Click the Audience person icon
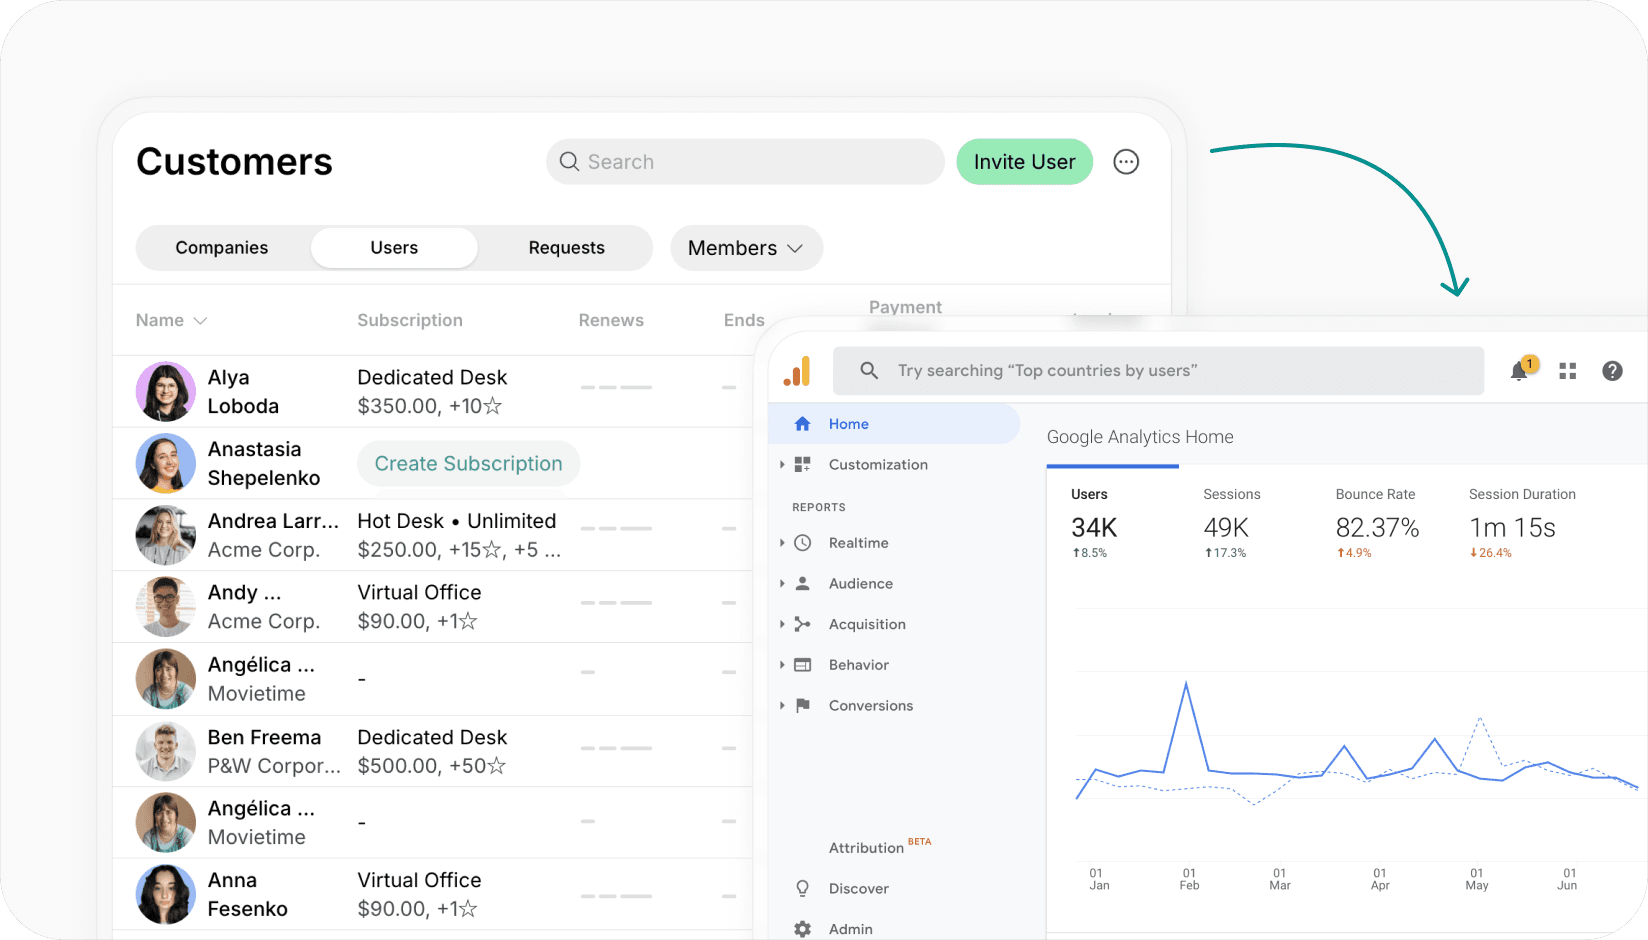Screen dimensions: 1648x940 point(802,584)
